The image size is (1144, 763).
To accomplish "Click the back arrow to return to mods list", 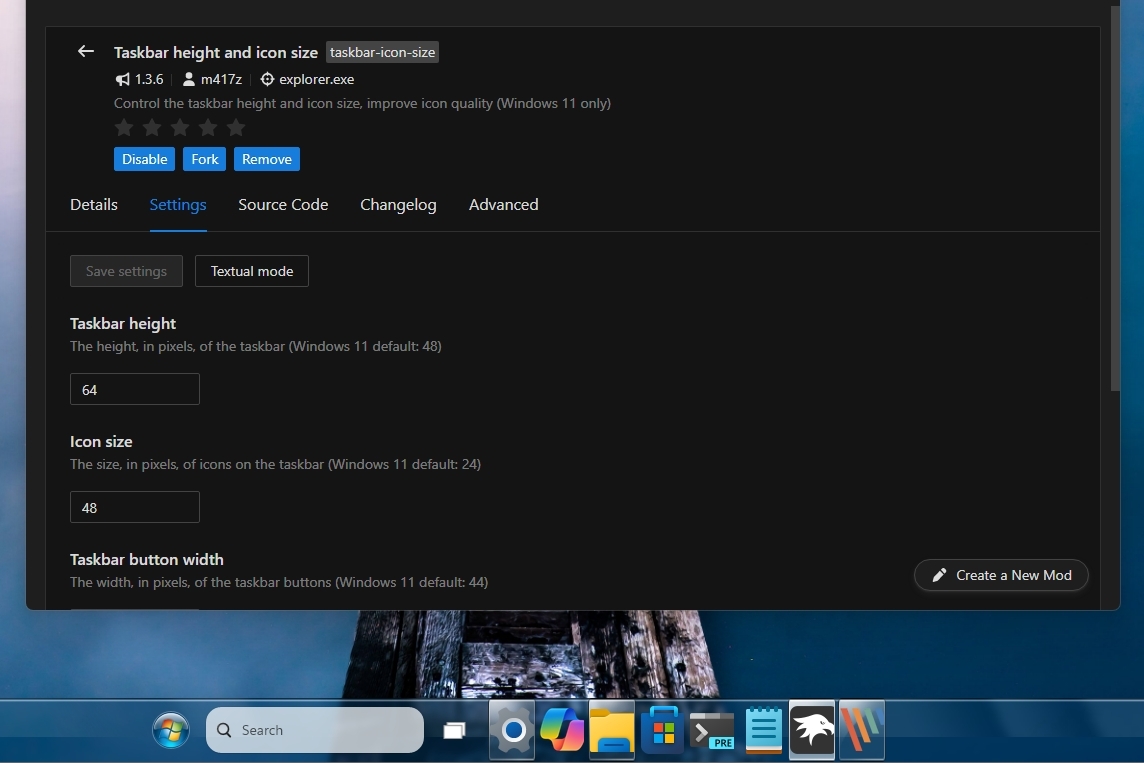I will coord(85,51).
